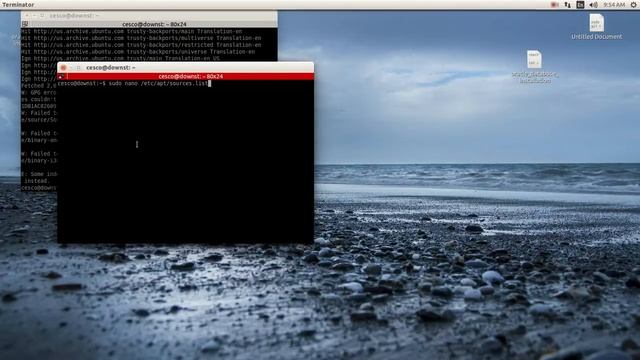Select the Untitled Document desktop file
Image resolution: width=640 pixels, height=360 pixels.
(x=596, y=27)
